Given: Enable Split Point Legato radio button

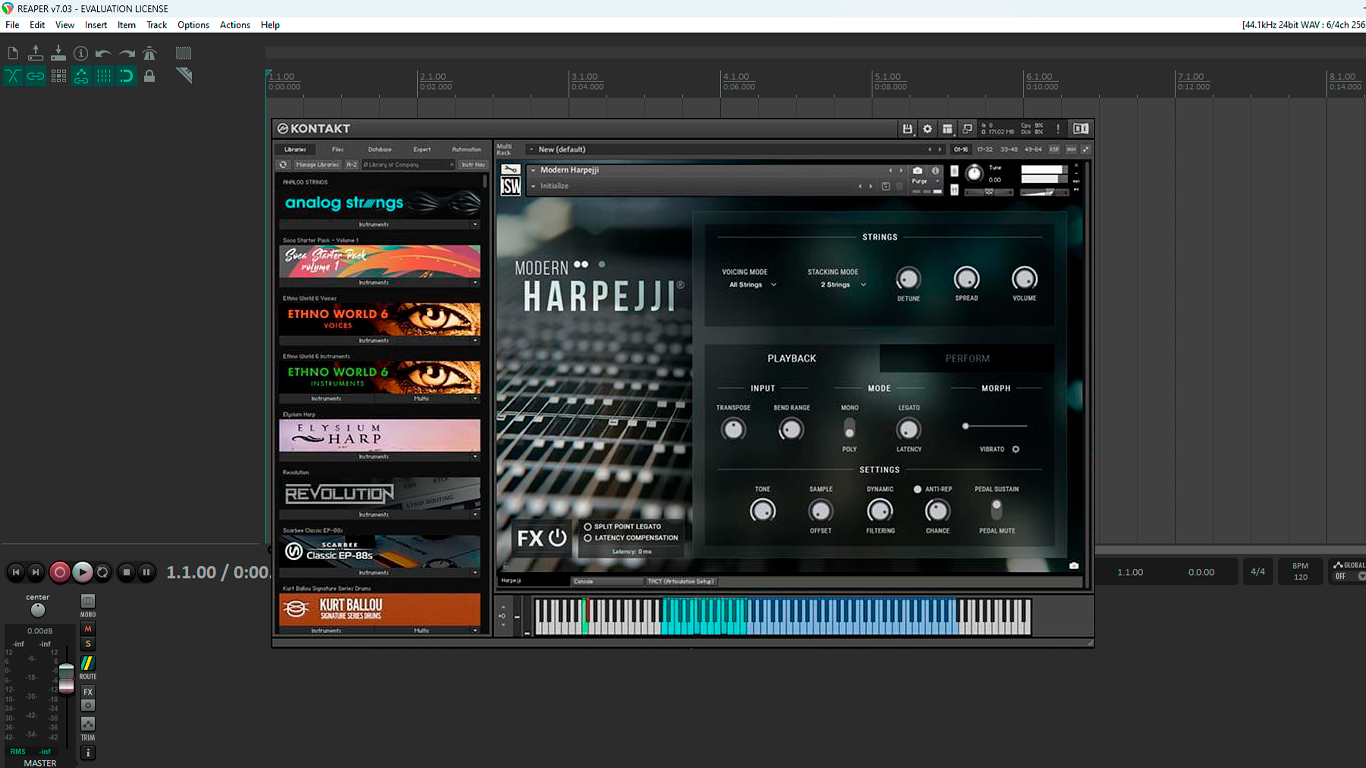Looking at the screenshot, I should click(x=587, y=526).
